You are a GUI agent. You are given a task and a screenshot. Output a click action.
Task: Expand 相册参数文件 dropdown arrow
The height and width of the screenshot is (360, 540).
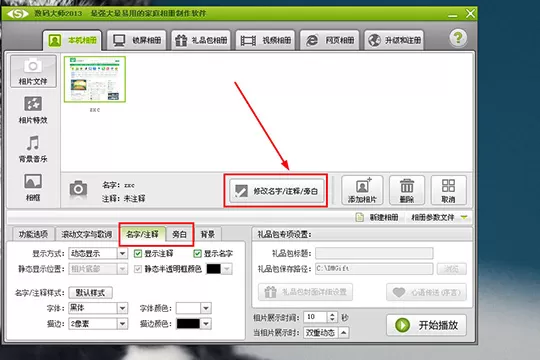point(464,217)
